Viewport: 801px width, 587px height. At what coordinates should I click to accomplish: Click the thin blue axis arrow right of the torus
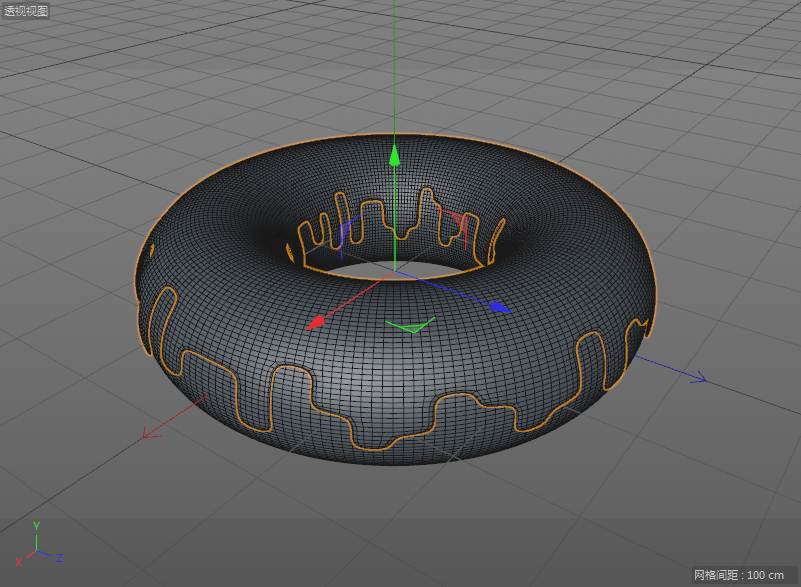pyautogui.click(x=698, y=378)
